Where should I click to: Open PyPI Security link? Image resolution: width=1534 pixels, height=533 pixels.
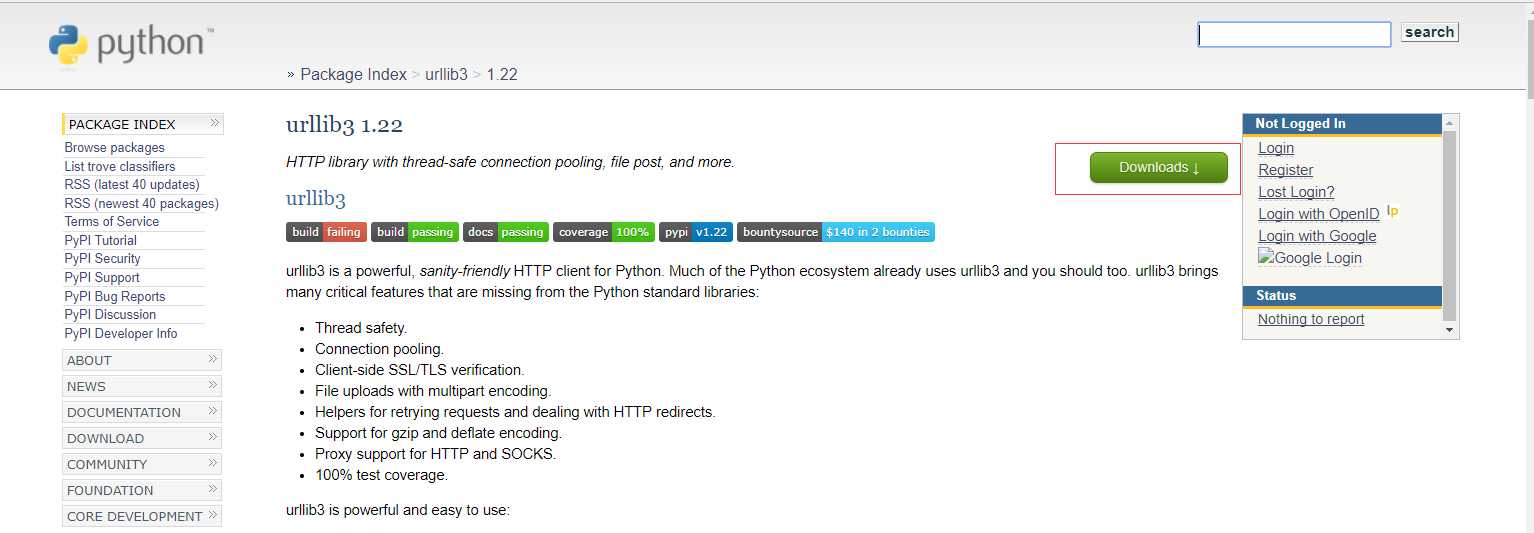(x=102, y=258)
